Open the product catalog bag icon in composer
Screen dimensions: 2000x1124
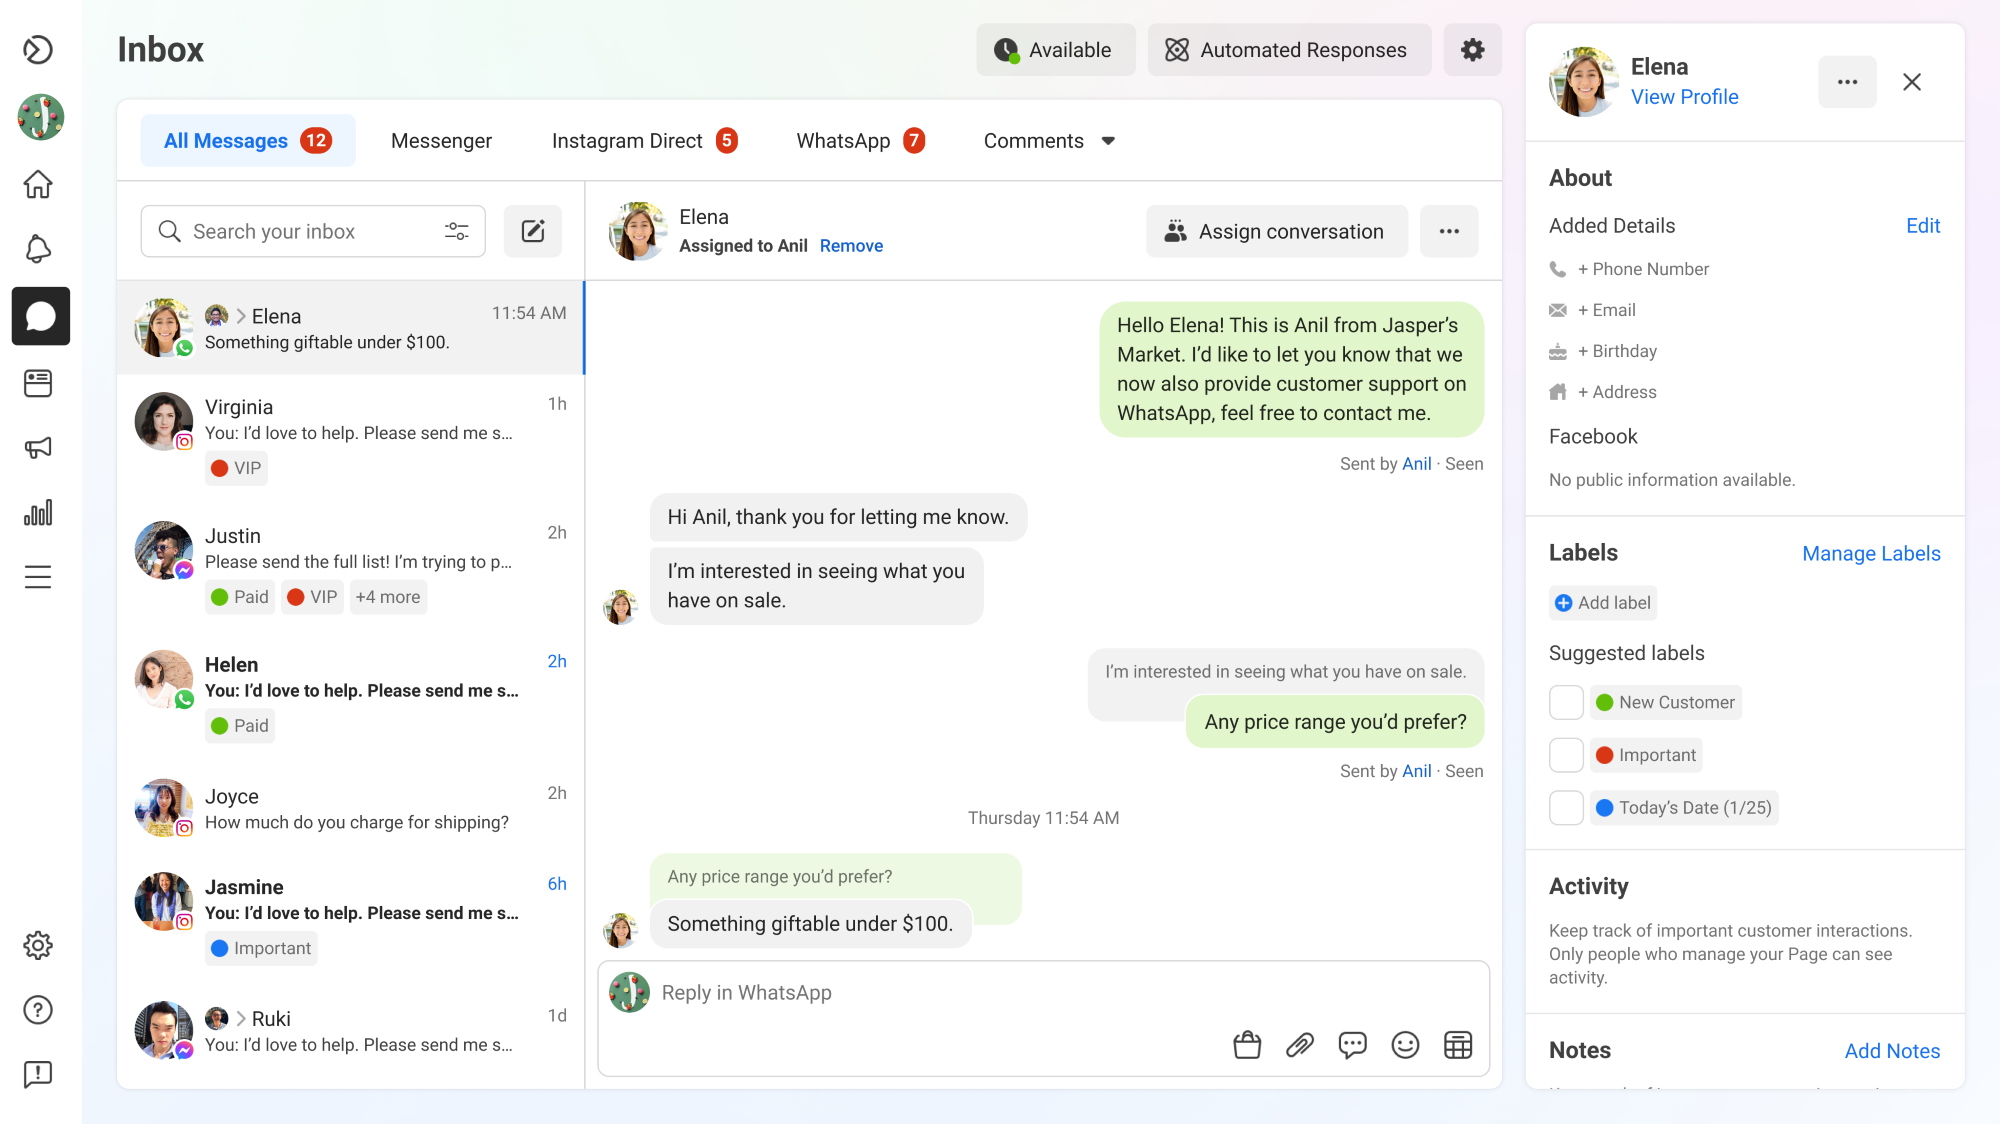(x=1246, y=1045)
